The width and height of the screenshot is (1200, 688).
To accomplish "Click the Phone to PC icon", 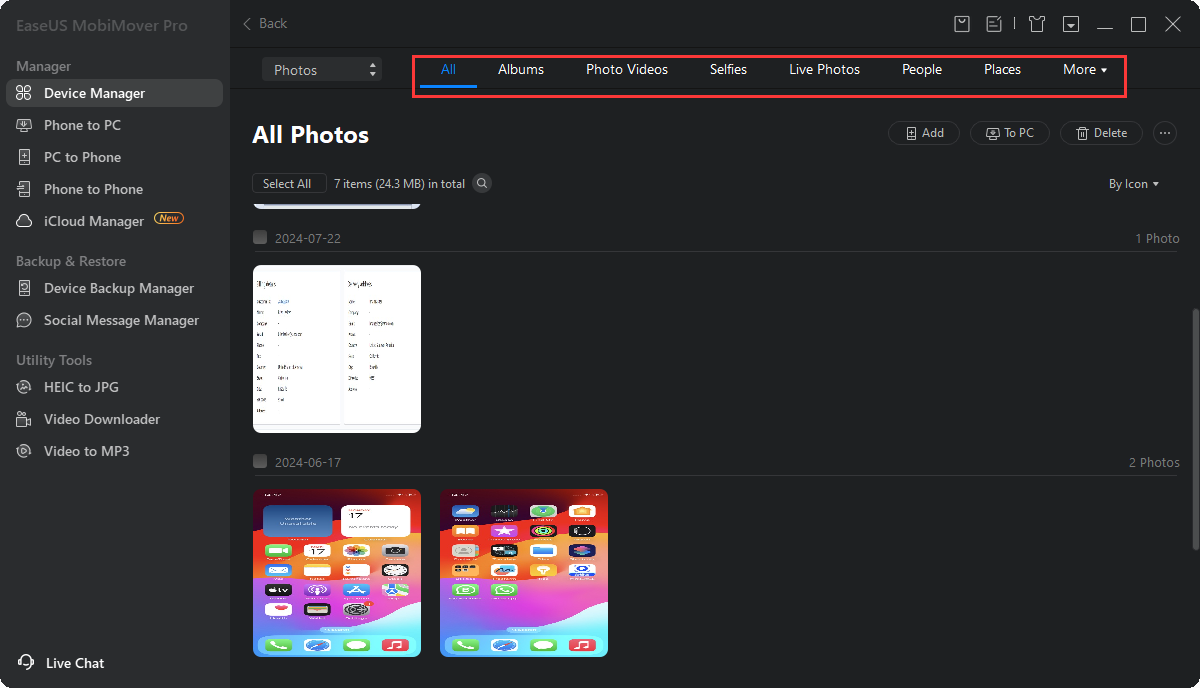I will [24, 125].
